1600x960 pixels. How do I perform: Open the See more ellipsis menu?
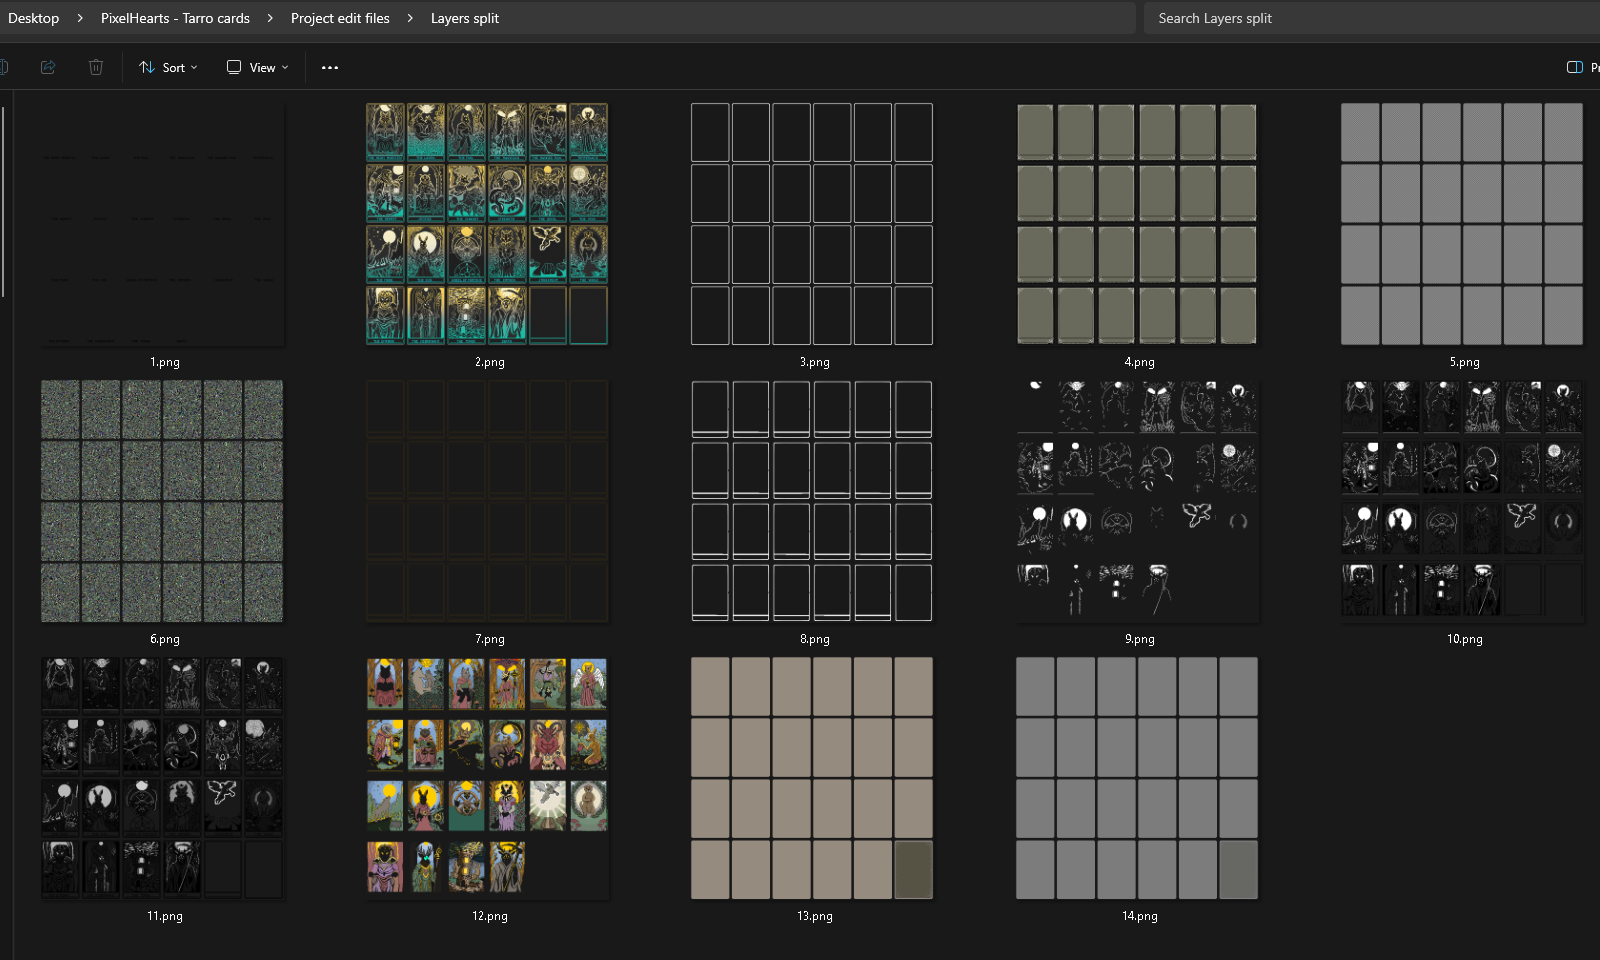click(x=329, y=67)
